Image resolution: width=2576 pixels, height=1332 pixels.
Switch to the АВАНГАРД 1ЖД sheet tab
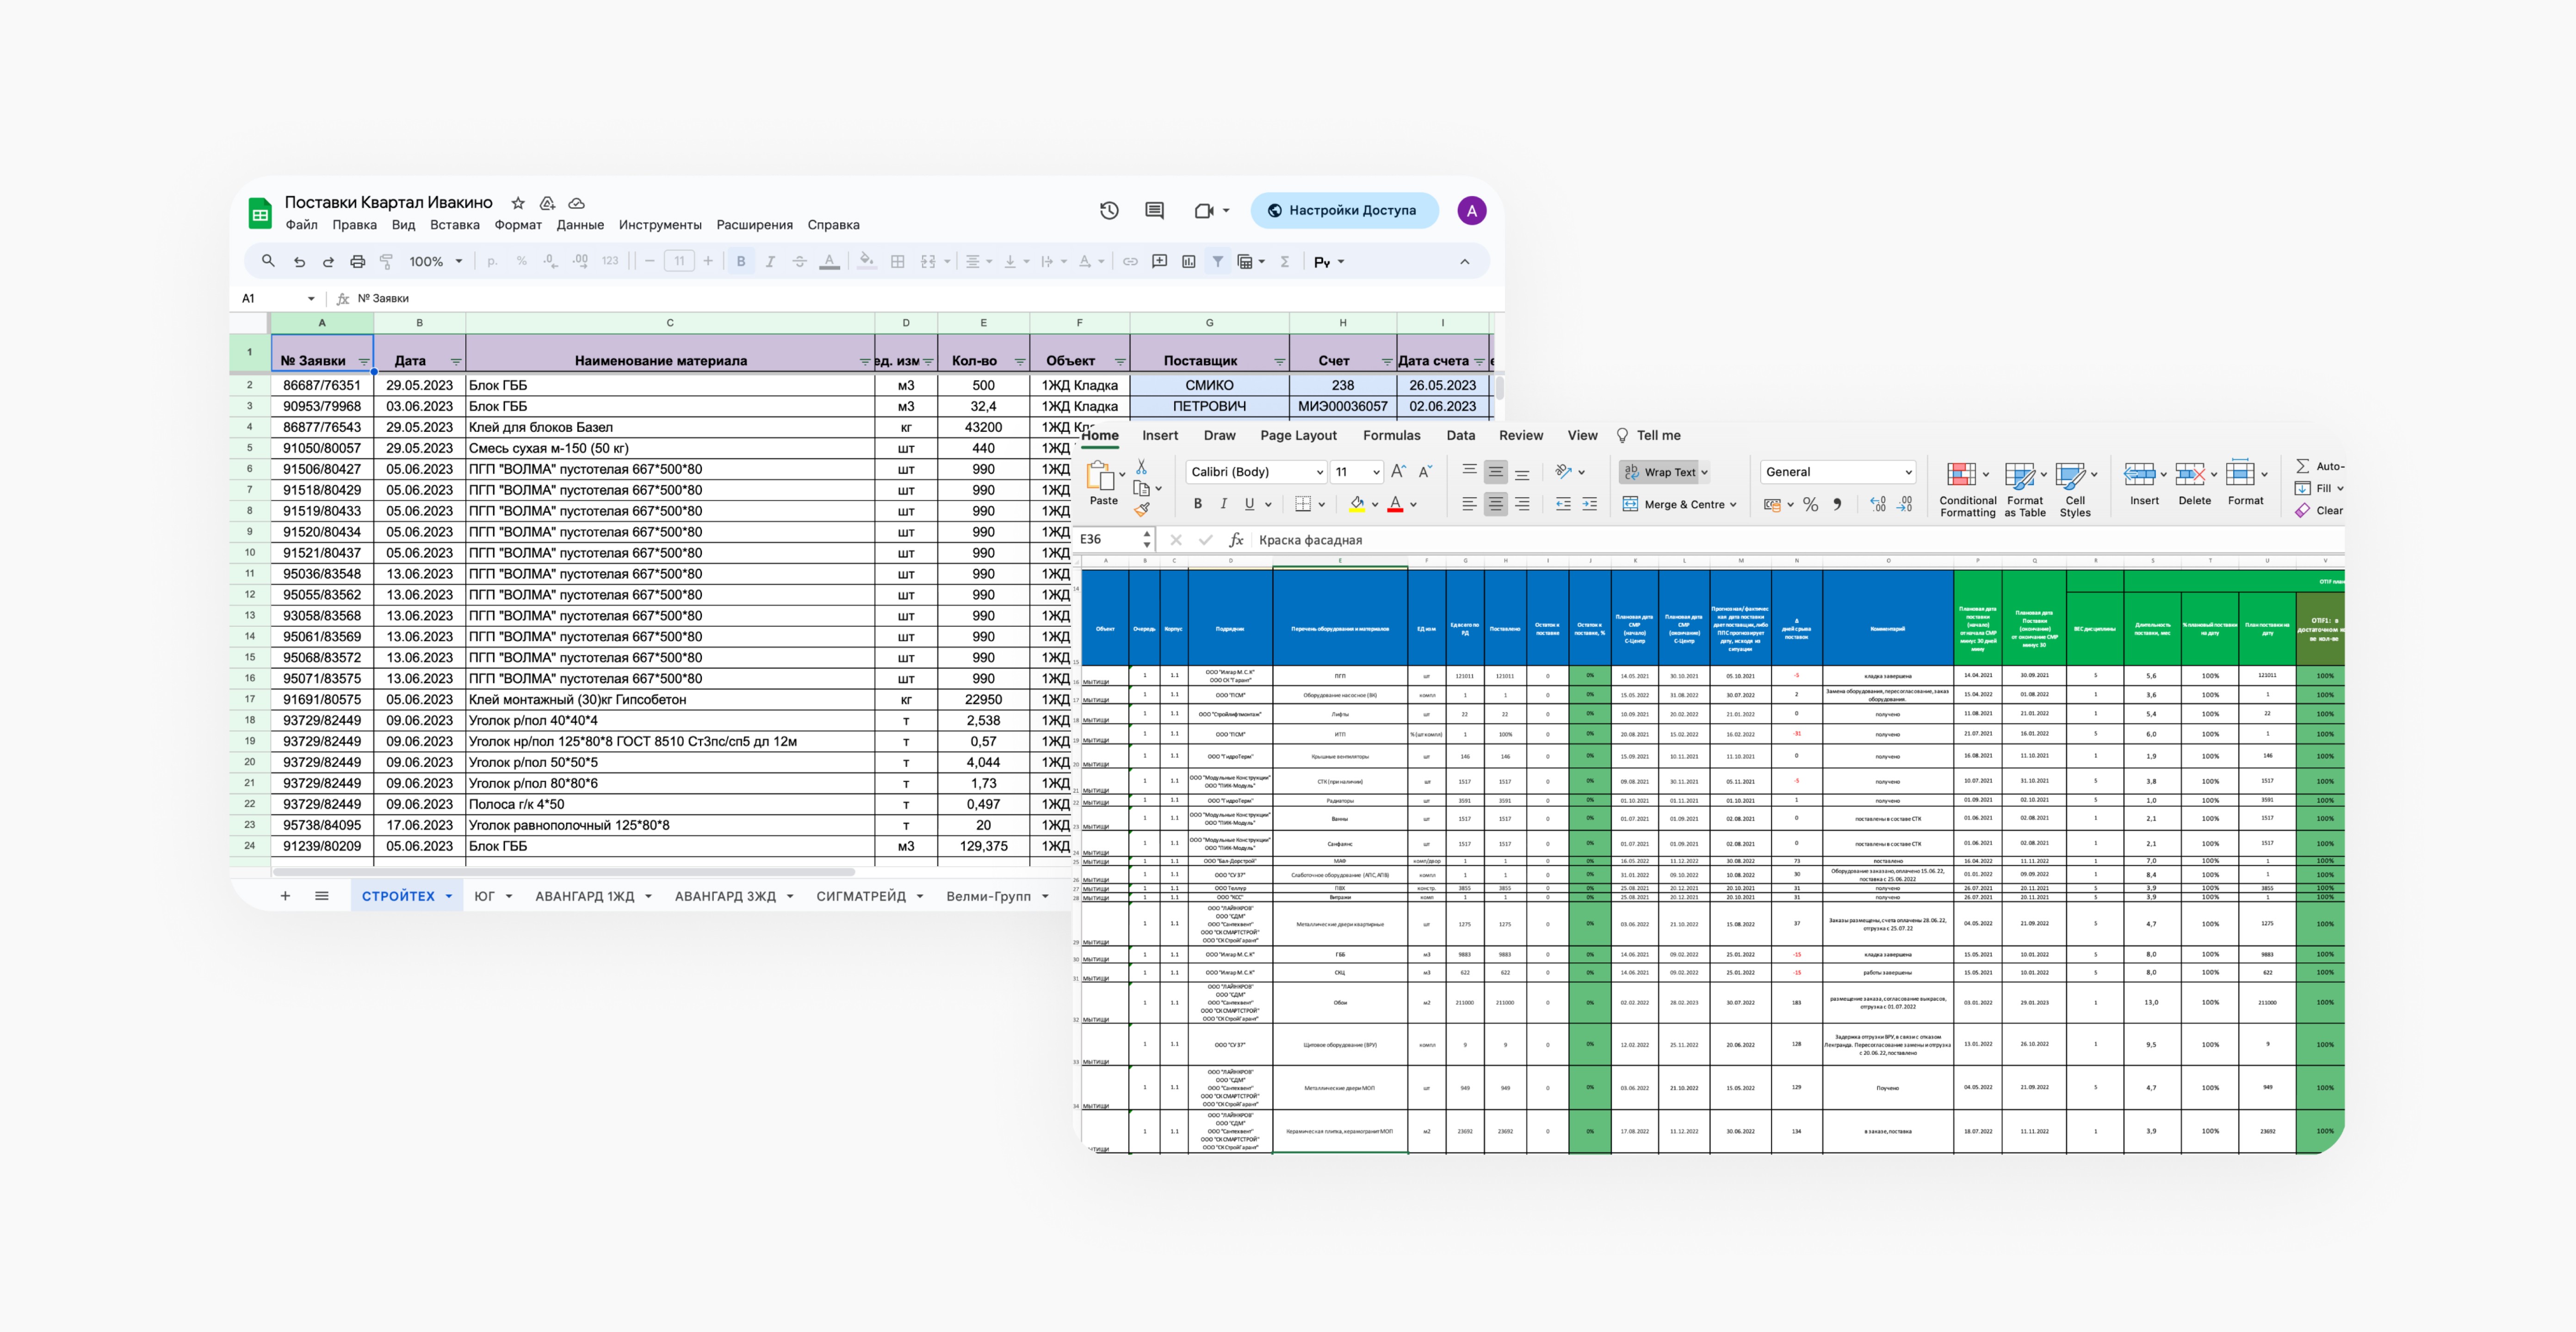point(584,896)
